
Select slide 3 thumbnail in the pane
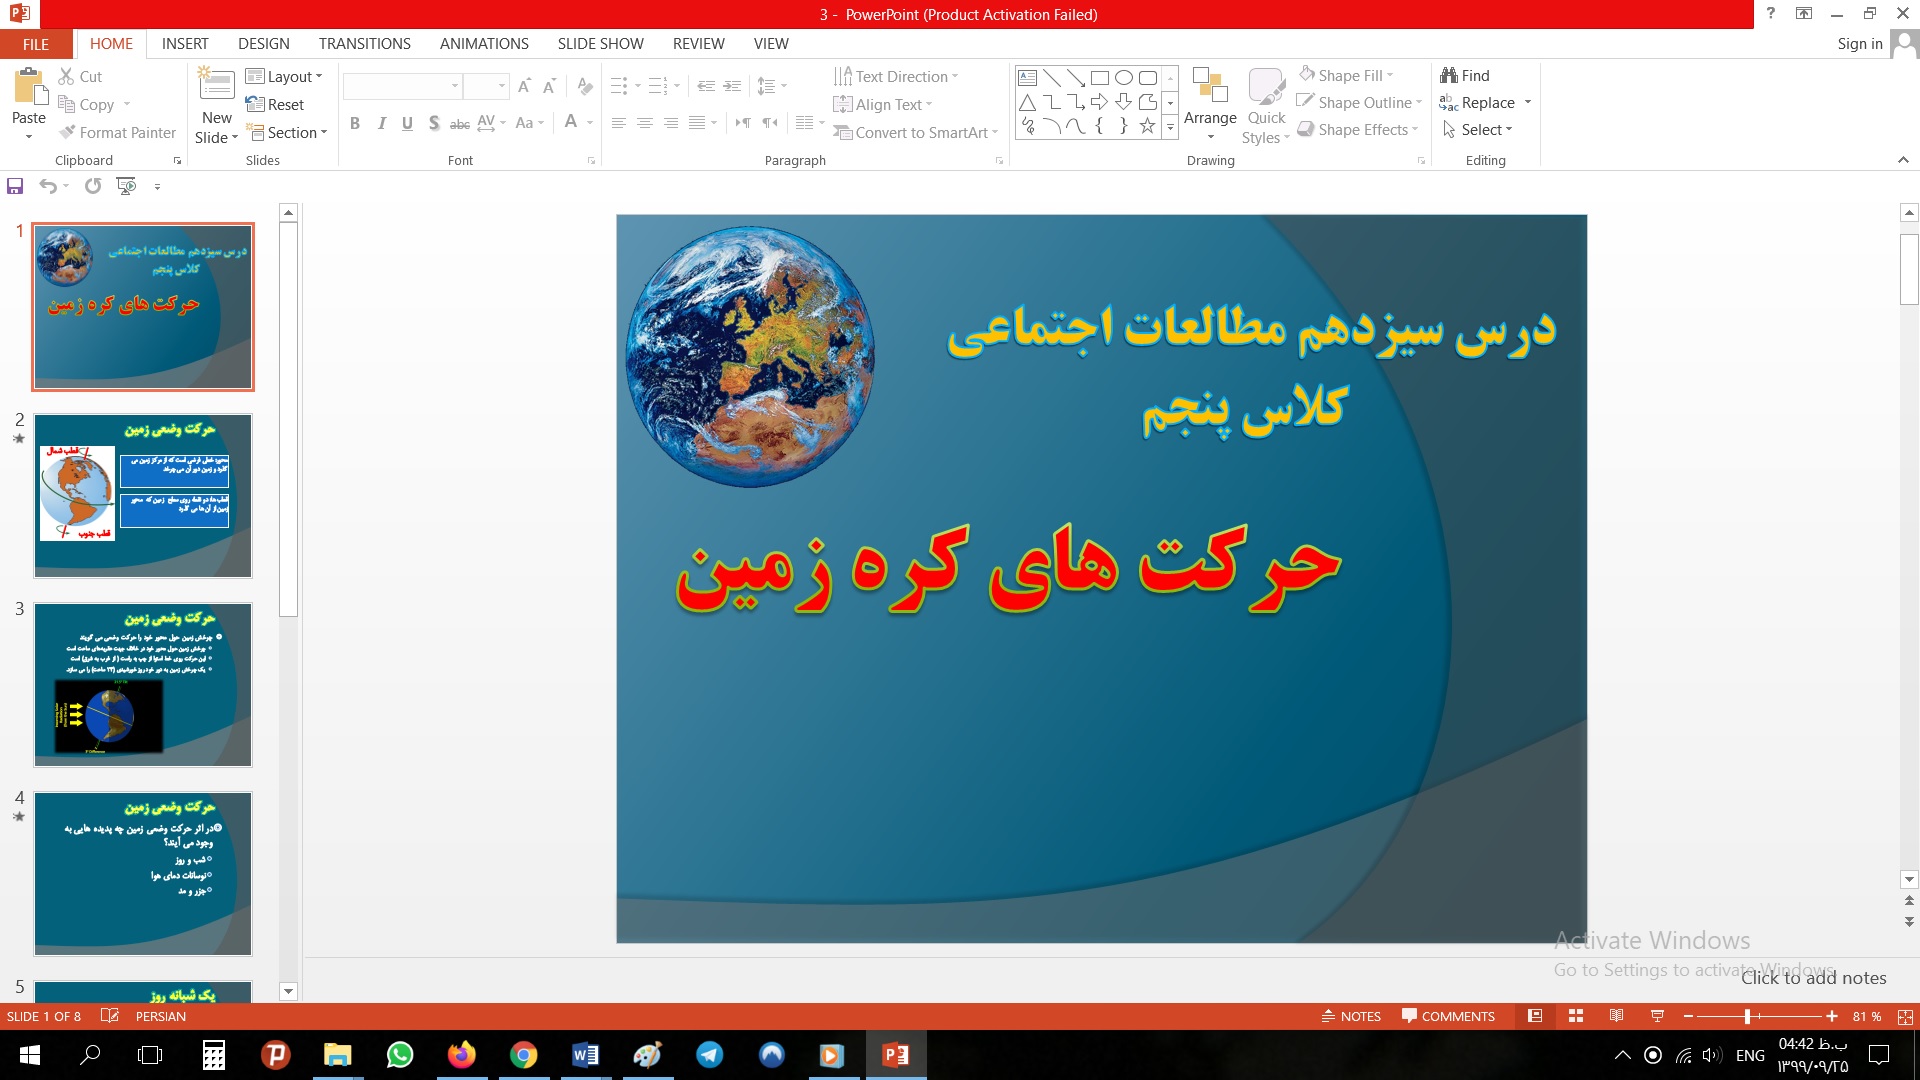[x=142, y=684]
